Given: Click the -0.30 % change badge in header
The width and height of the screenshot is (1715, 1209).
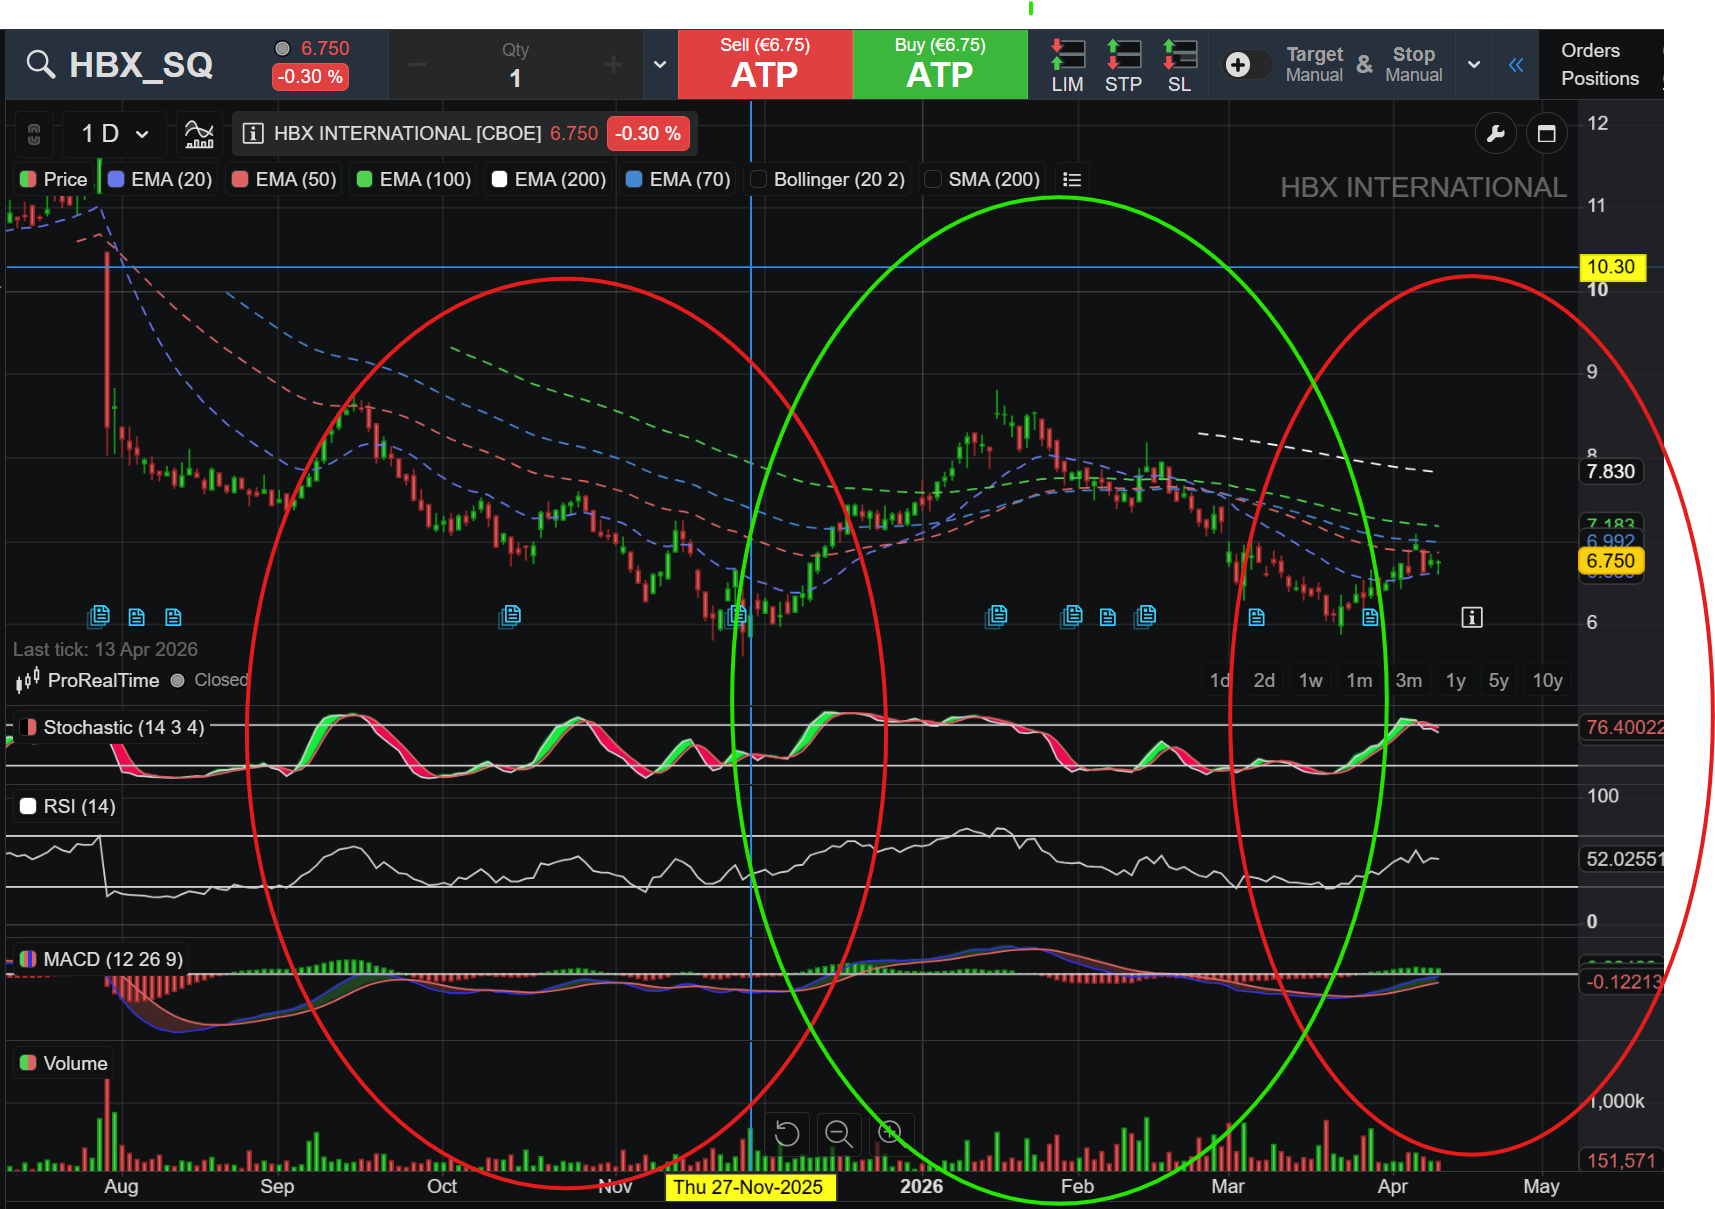Looking at the screenshot, I should (x=310, y=77).
